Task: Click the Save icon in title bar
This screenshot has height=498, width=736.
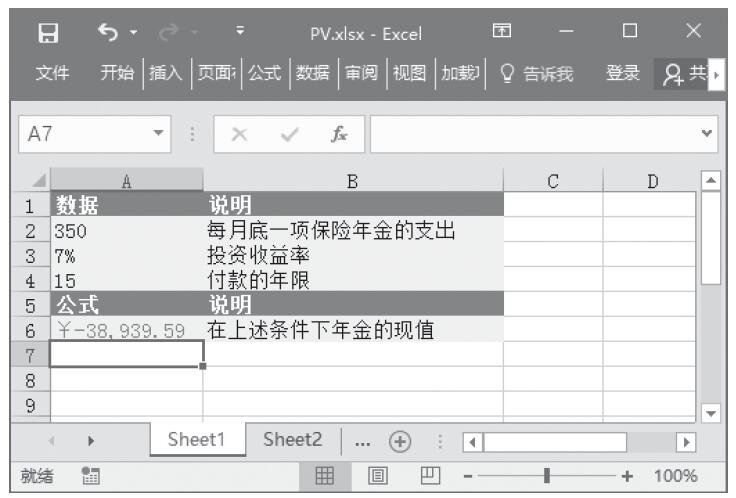Action: click(46, 33)
